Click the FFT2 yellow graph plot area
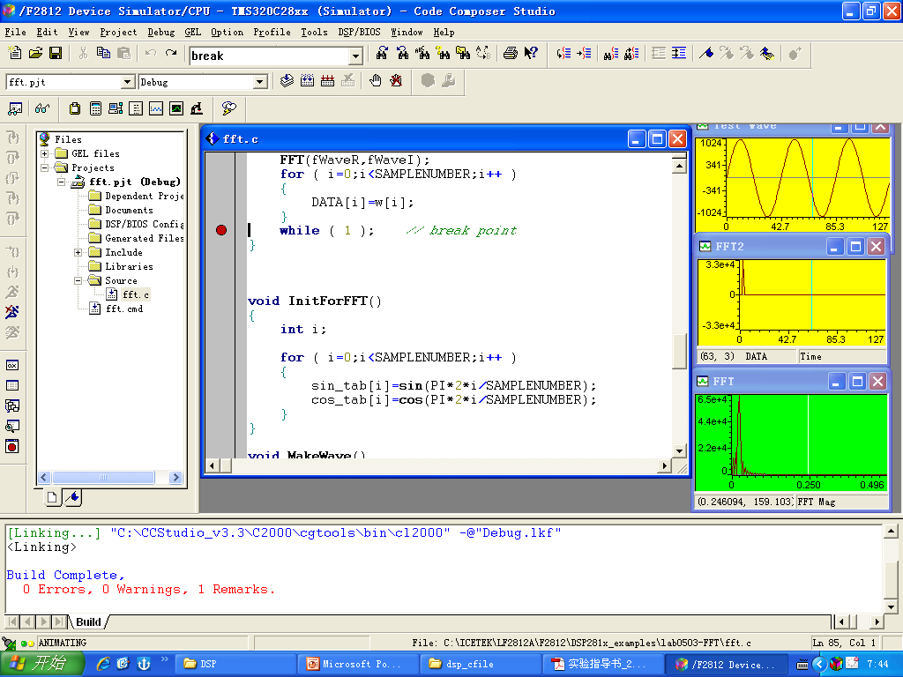This screenshot has width=903, height=677. [812, 295]
